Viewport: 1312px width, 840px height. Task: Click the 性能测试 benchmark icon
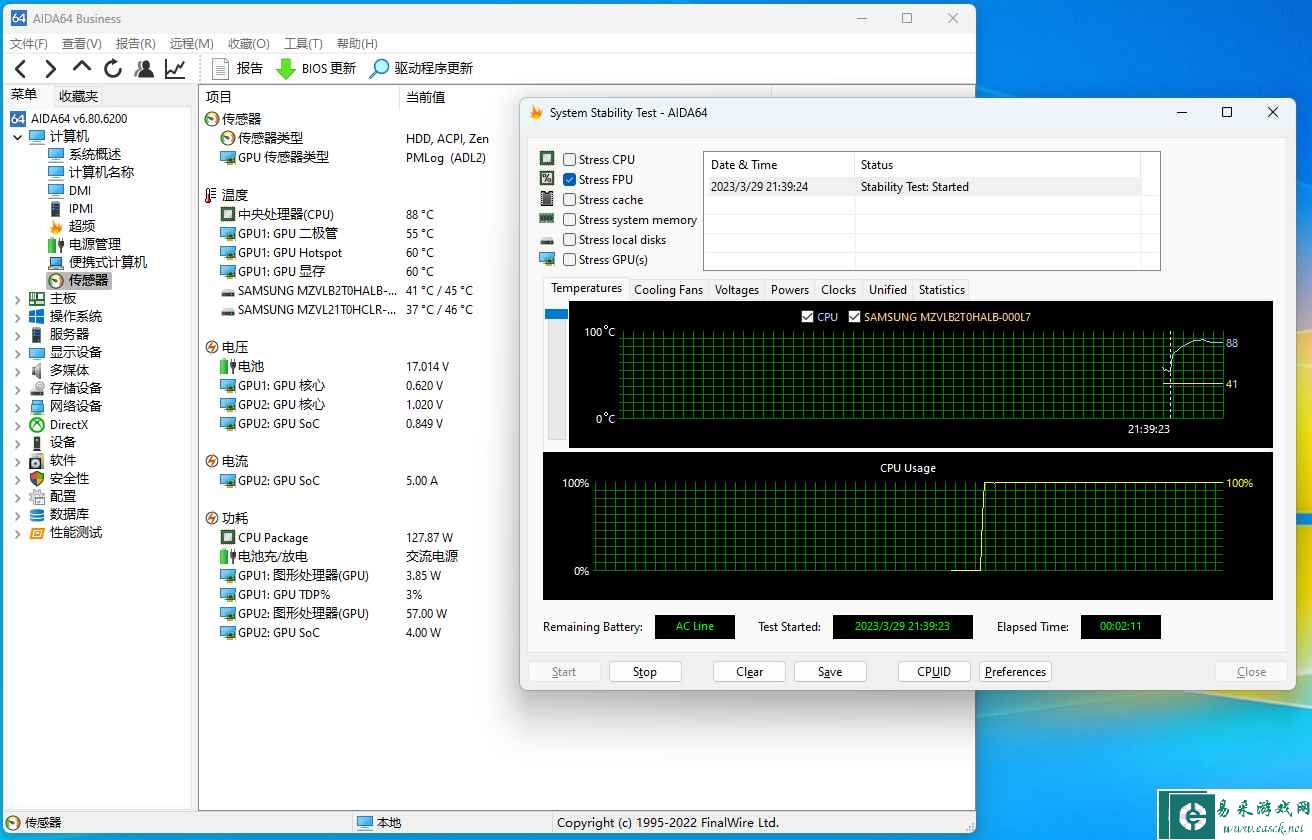tap(37, 532)
